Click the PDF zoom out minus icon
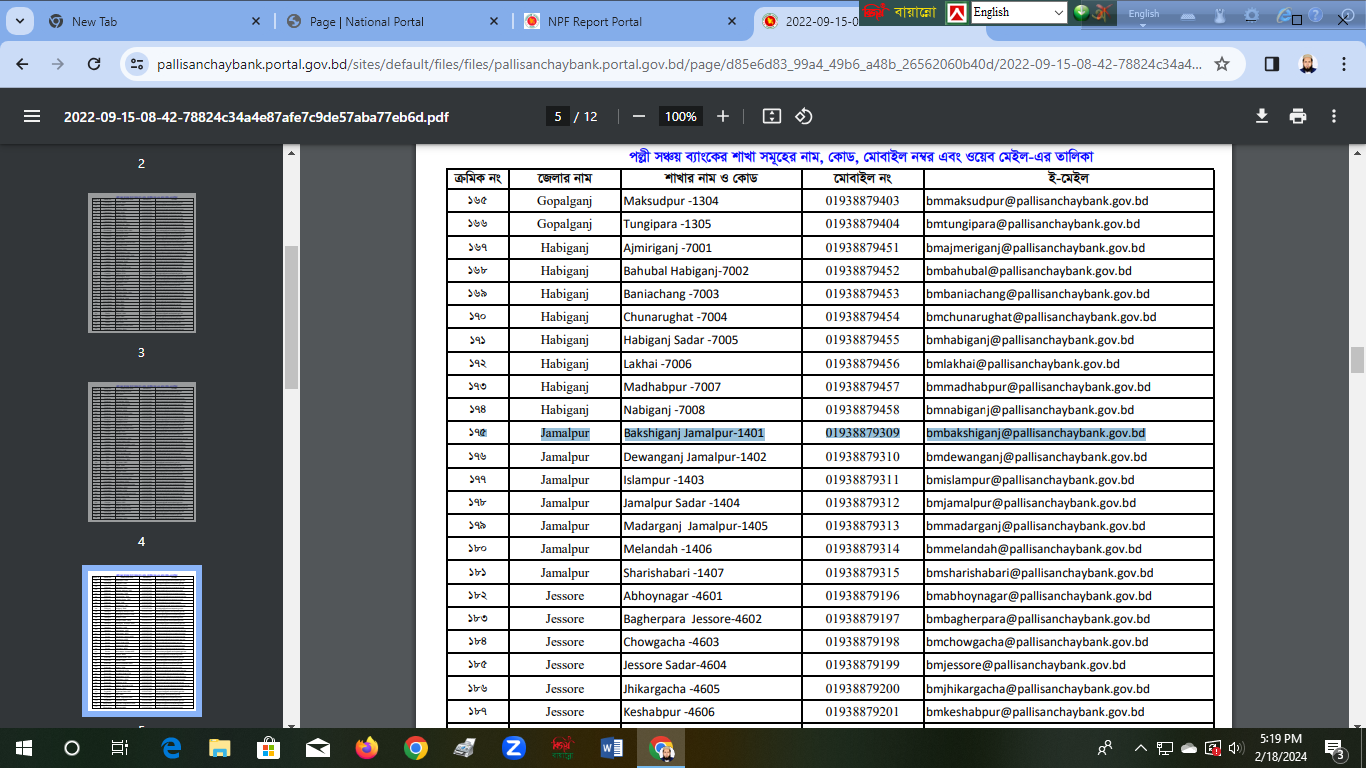The height and width of the screenshot is (768, 1366). point(639,116)
